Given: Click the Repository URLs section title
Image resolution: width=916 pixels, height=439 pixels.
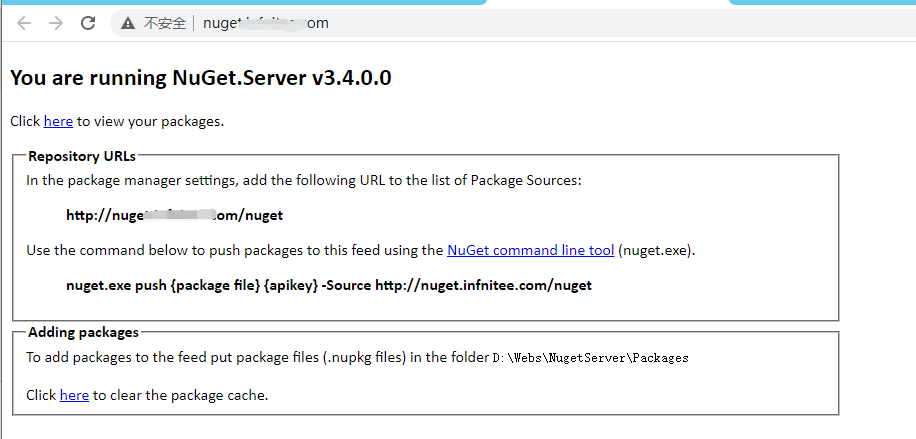Looking at the screenshot, I should (82, 156).
